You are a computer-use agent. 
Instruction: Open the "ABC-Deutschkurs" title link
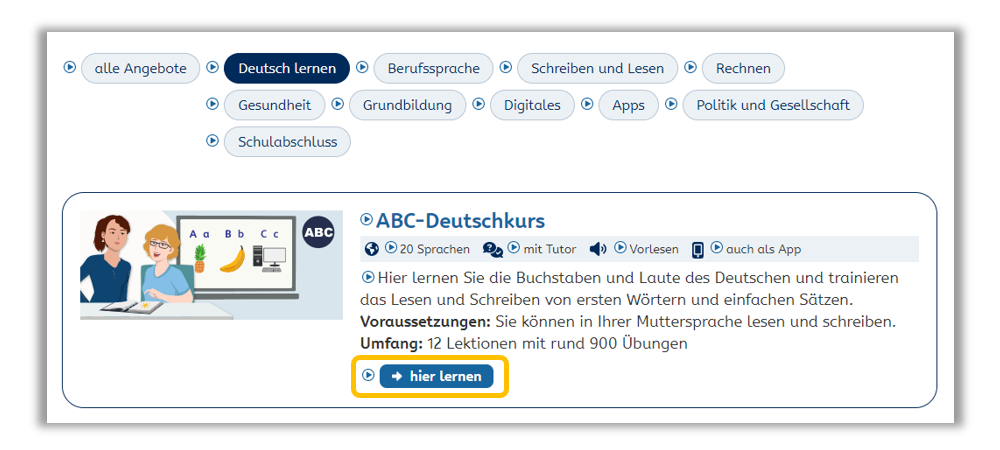460,220
